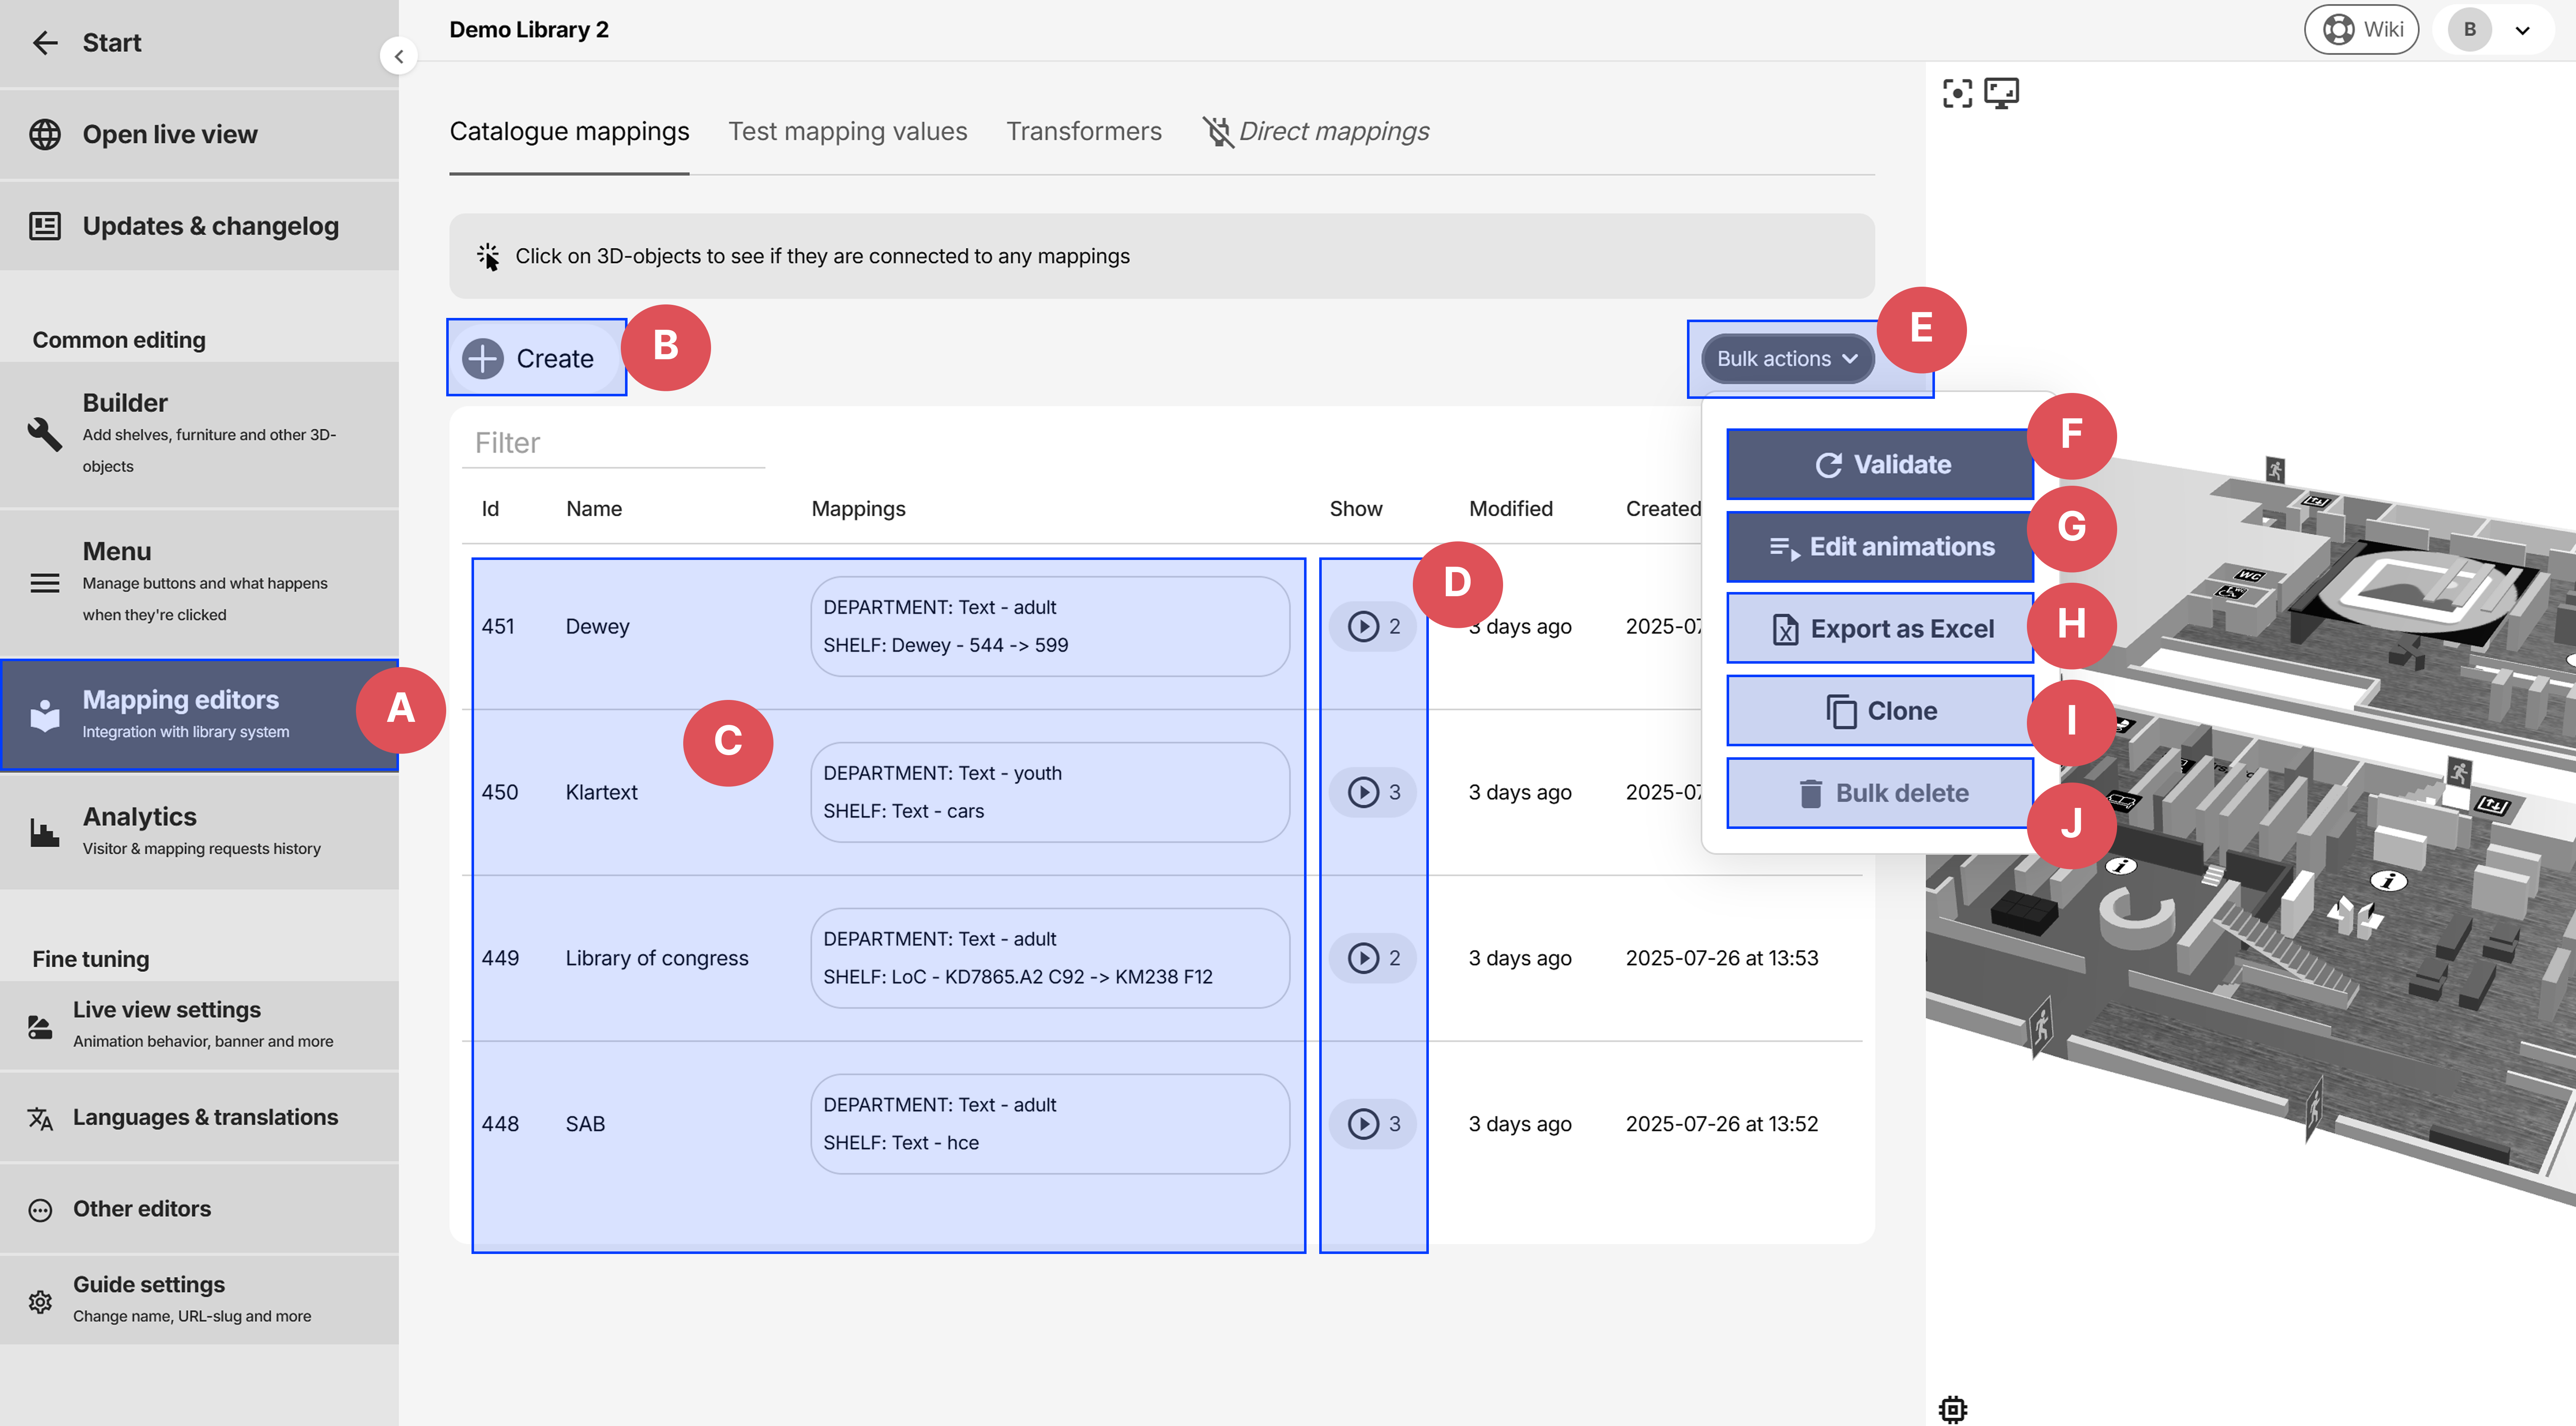
Task: Open Languages & translations
Action: [x=205, y=1117]
